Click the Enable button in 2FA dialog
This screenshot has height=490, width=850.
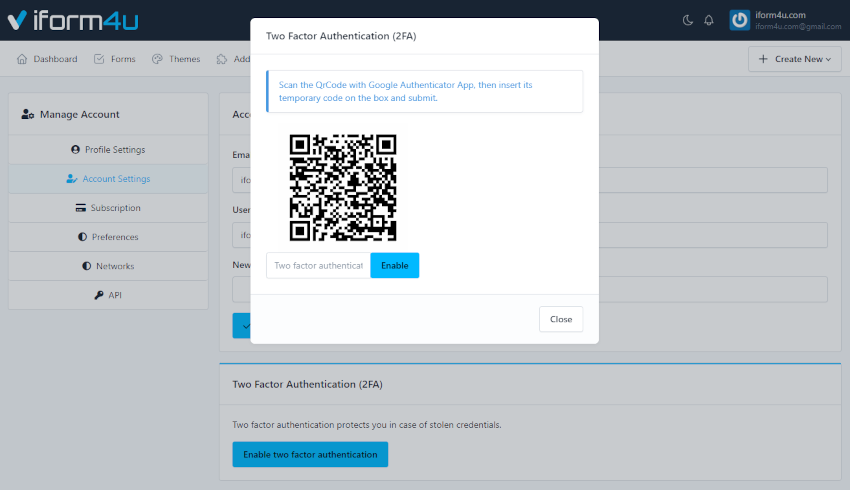[x=395, y=266]
